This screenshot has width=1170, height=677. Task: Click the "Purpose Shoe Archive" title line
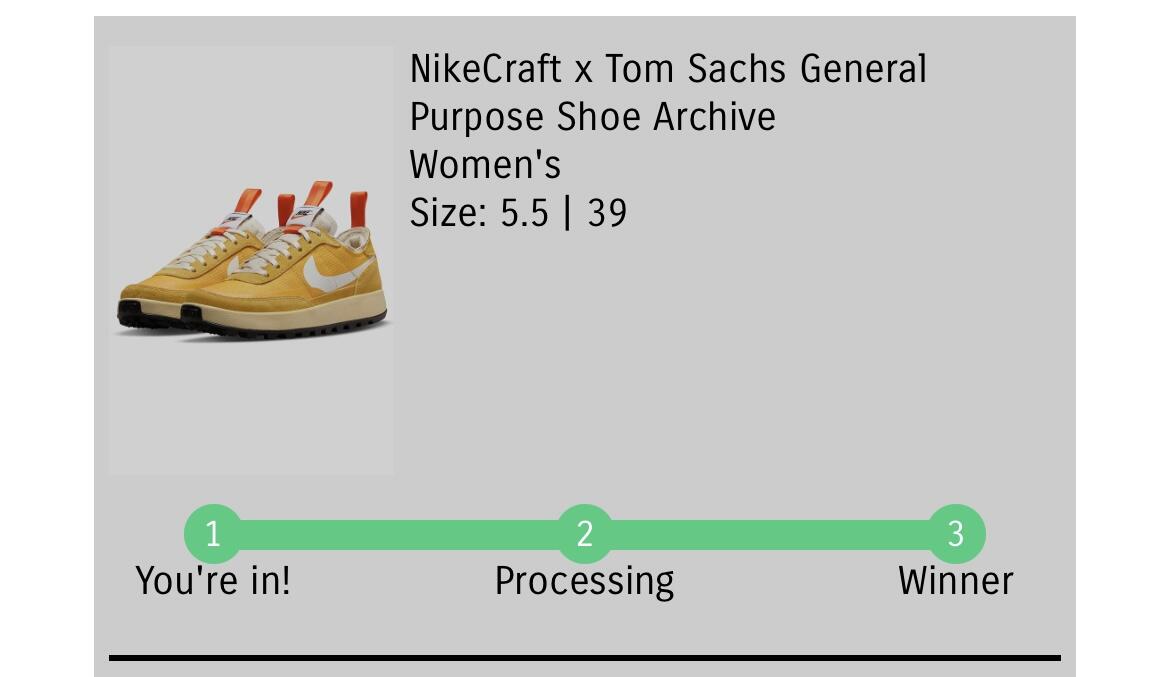click(593, 117)
